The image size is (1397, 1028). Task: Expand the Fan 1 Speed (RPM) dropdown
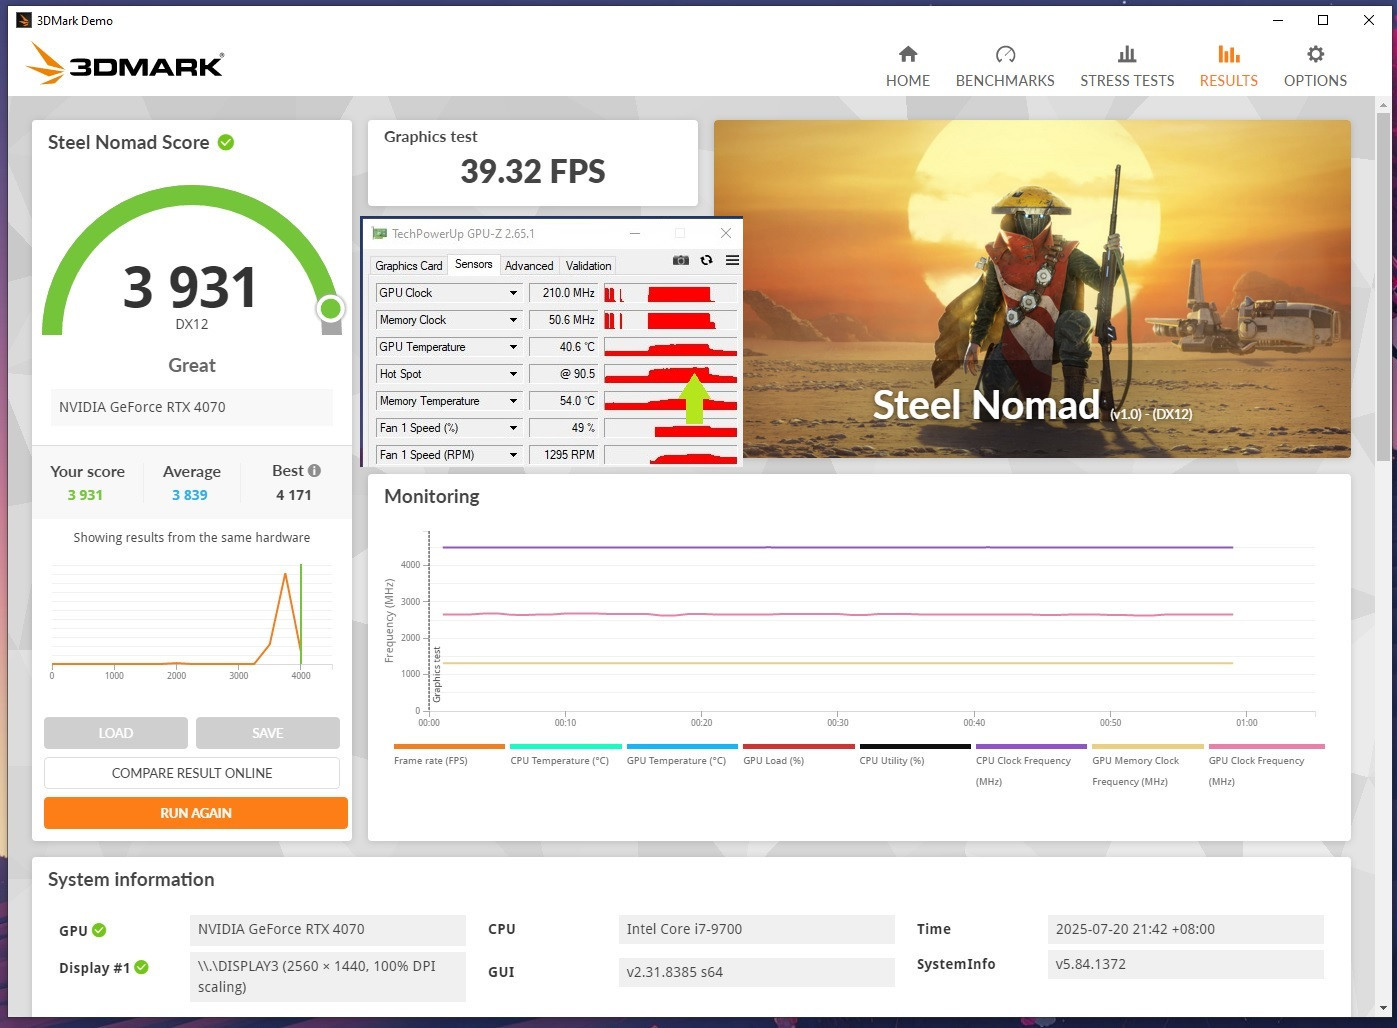click(x=513, y=455)
